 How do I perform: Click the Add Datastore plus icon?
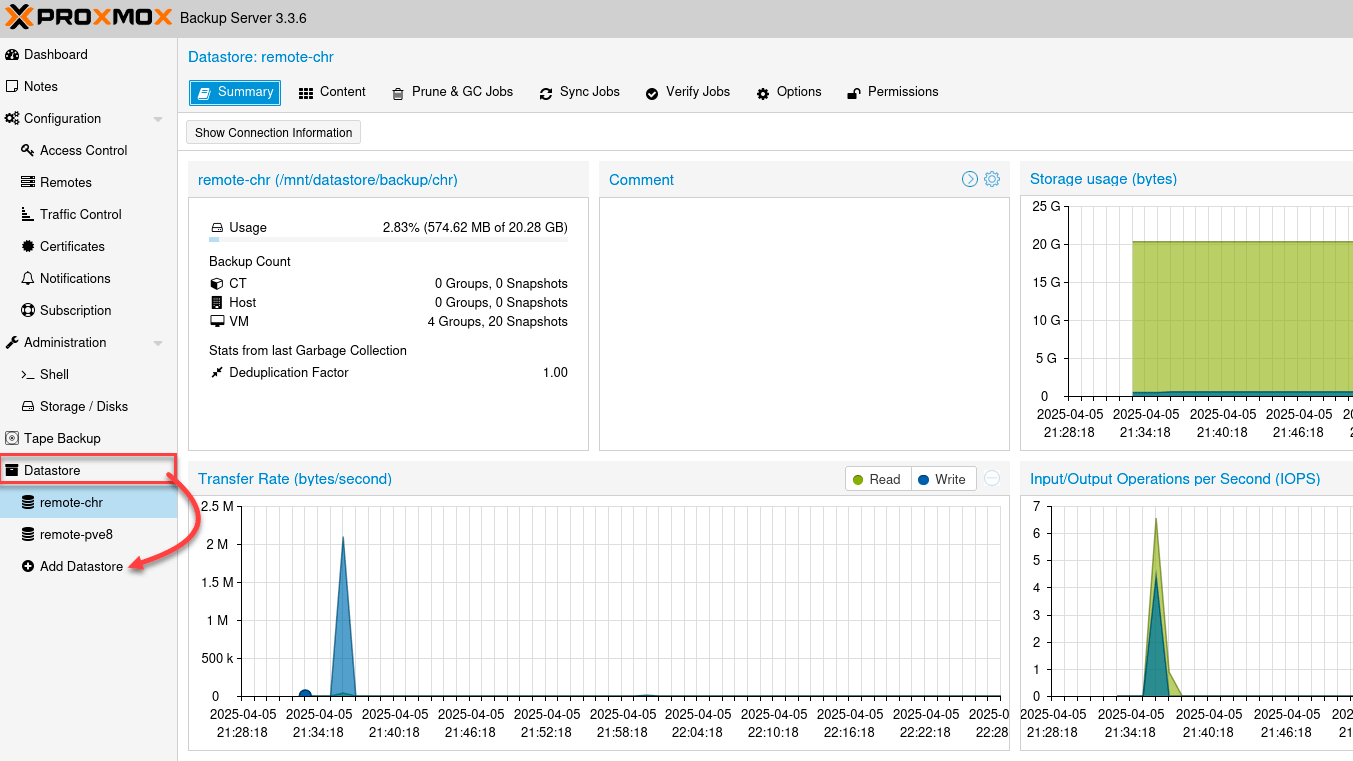click(x=28, y=566)
